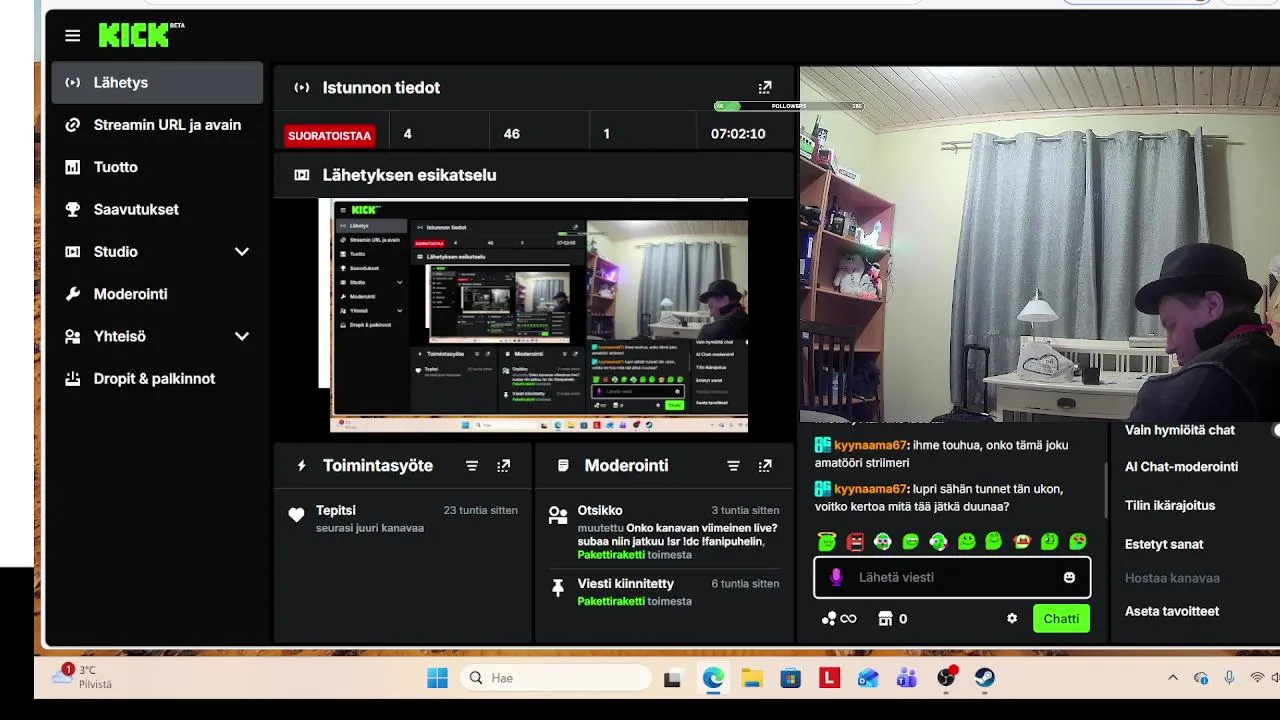1280x720 pixels.
Task: Open Task View on the taskbar
Action: (672, 679)
